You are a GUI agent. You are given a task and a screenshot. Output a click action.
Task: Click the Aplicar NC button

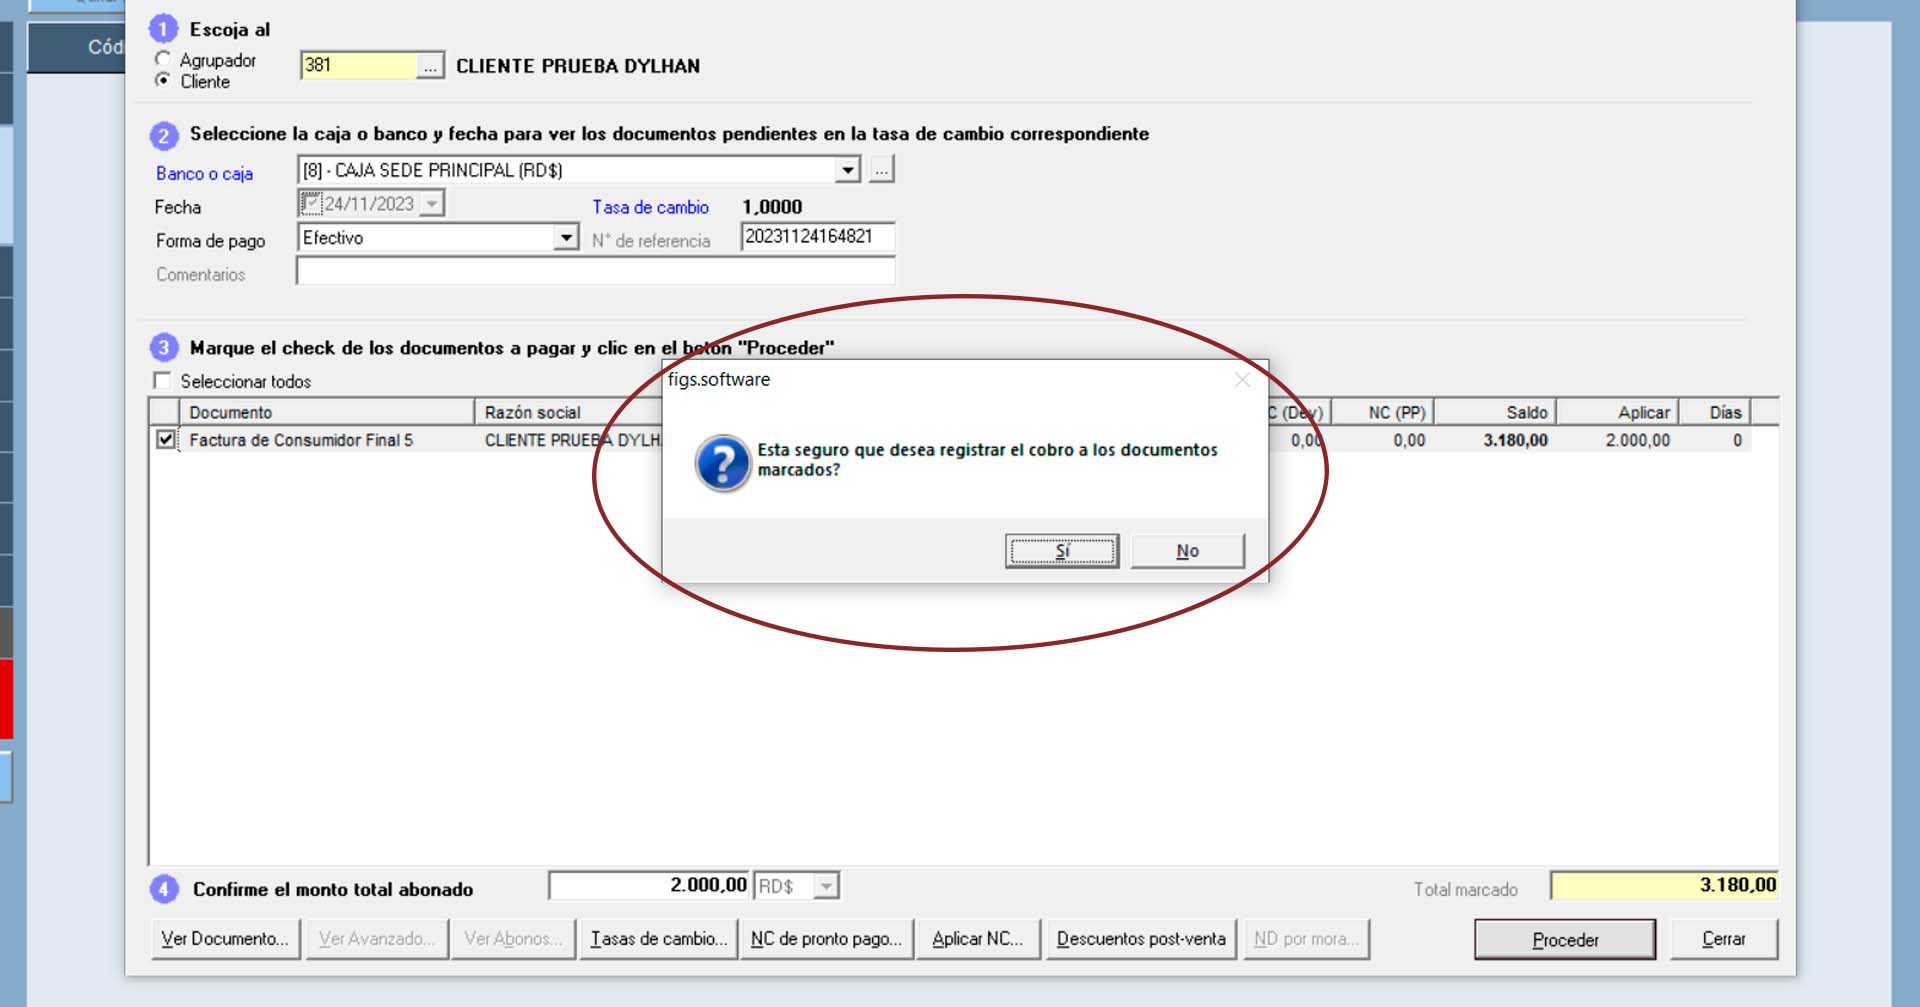click(977, 939)
